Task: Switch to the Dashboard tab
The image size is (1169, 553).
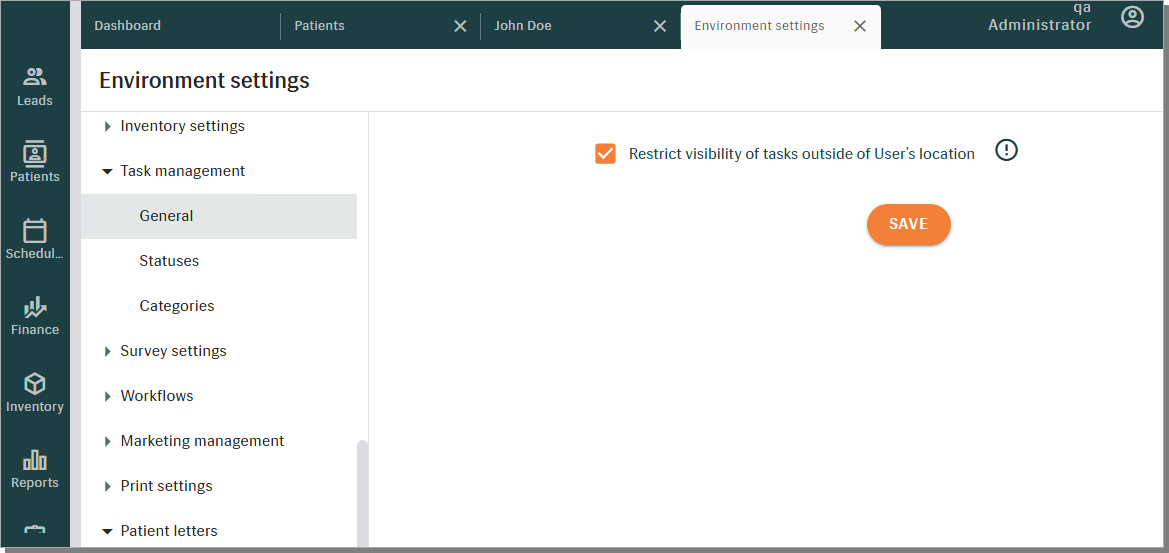Action: (x=128, y=26)
